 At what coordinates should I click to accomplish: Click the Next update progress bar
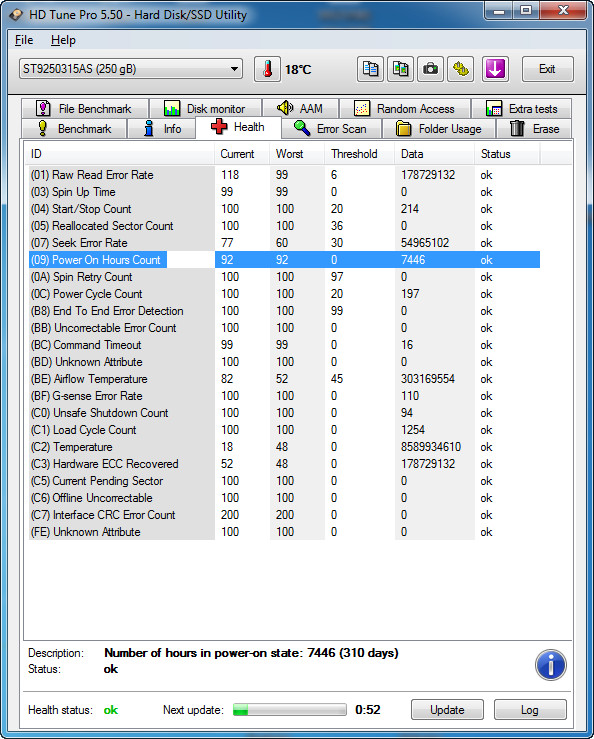(289, 709)
